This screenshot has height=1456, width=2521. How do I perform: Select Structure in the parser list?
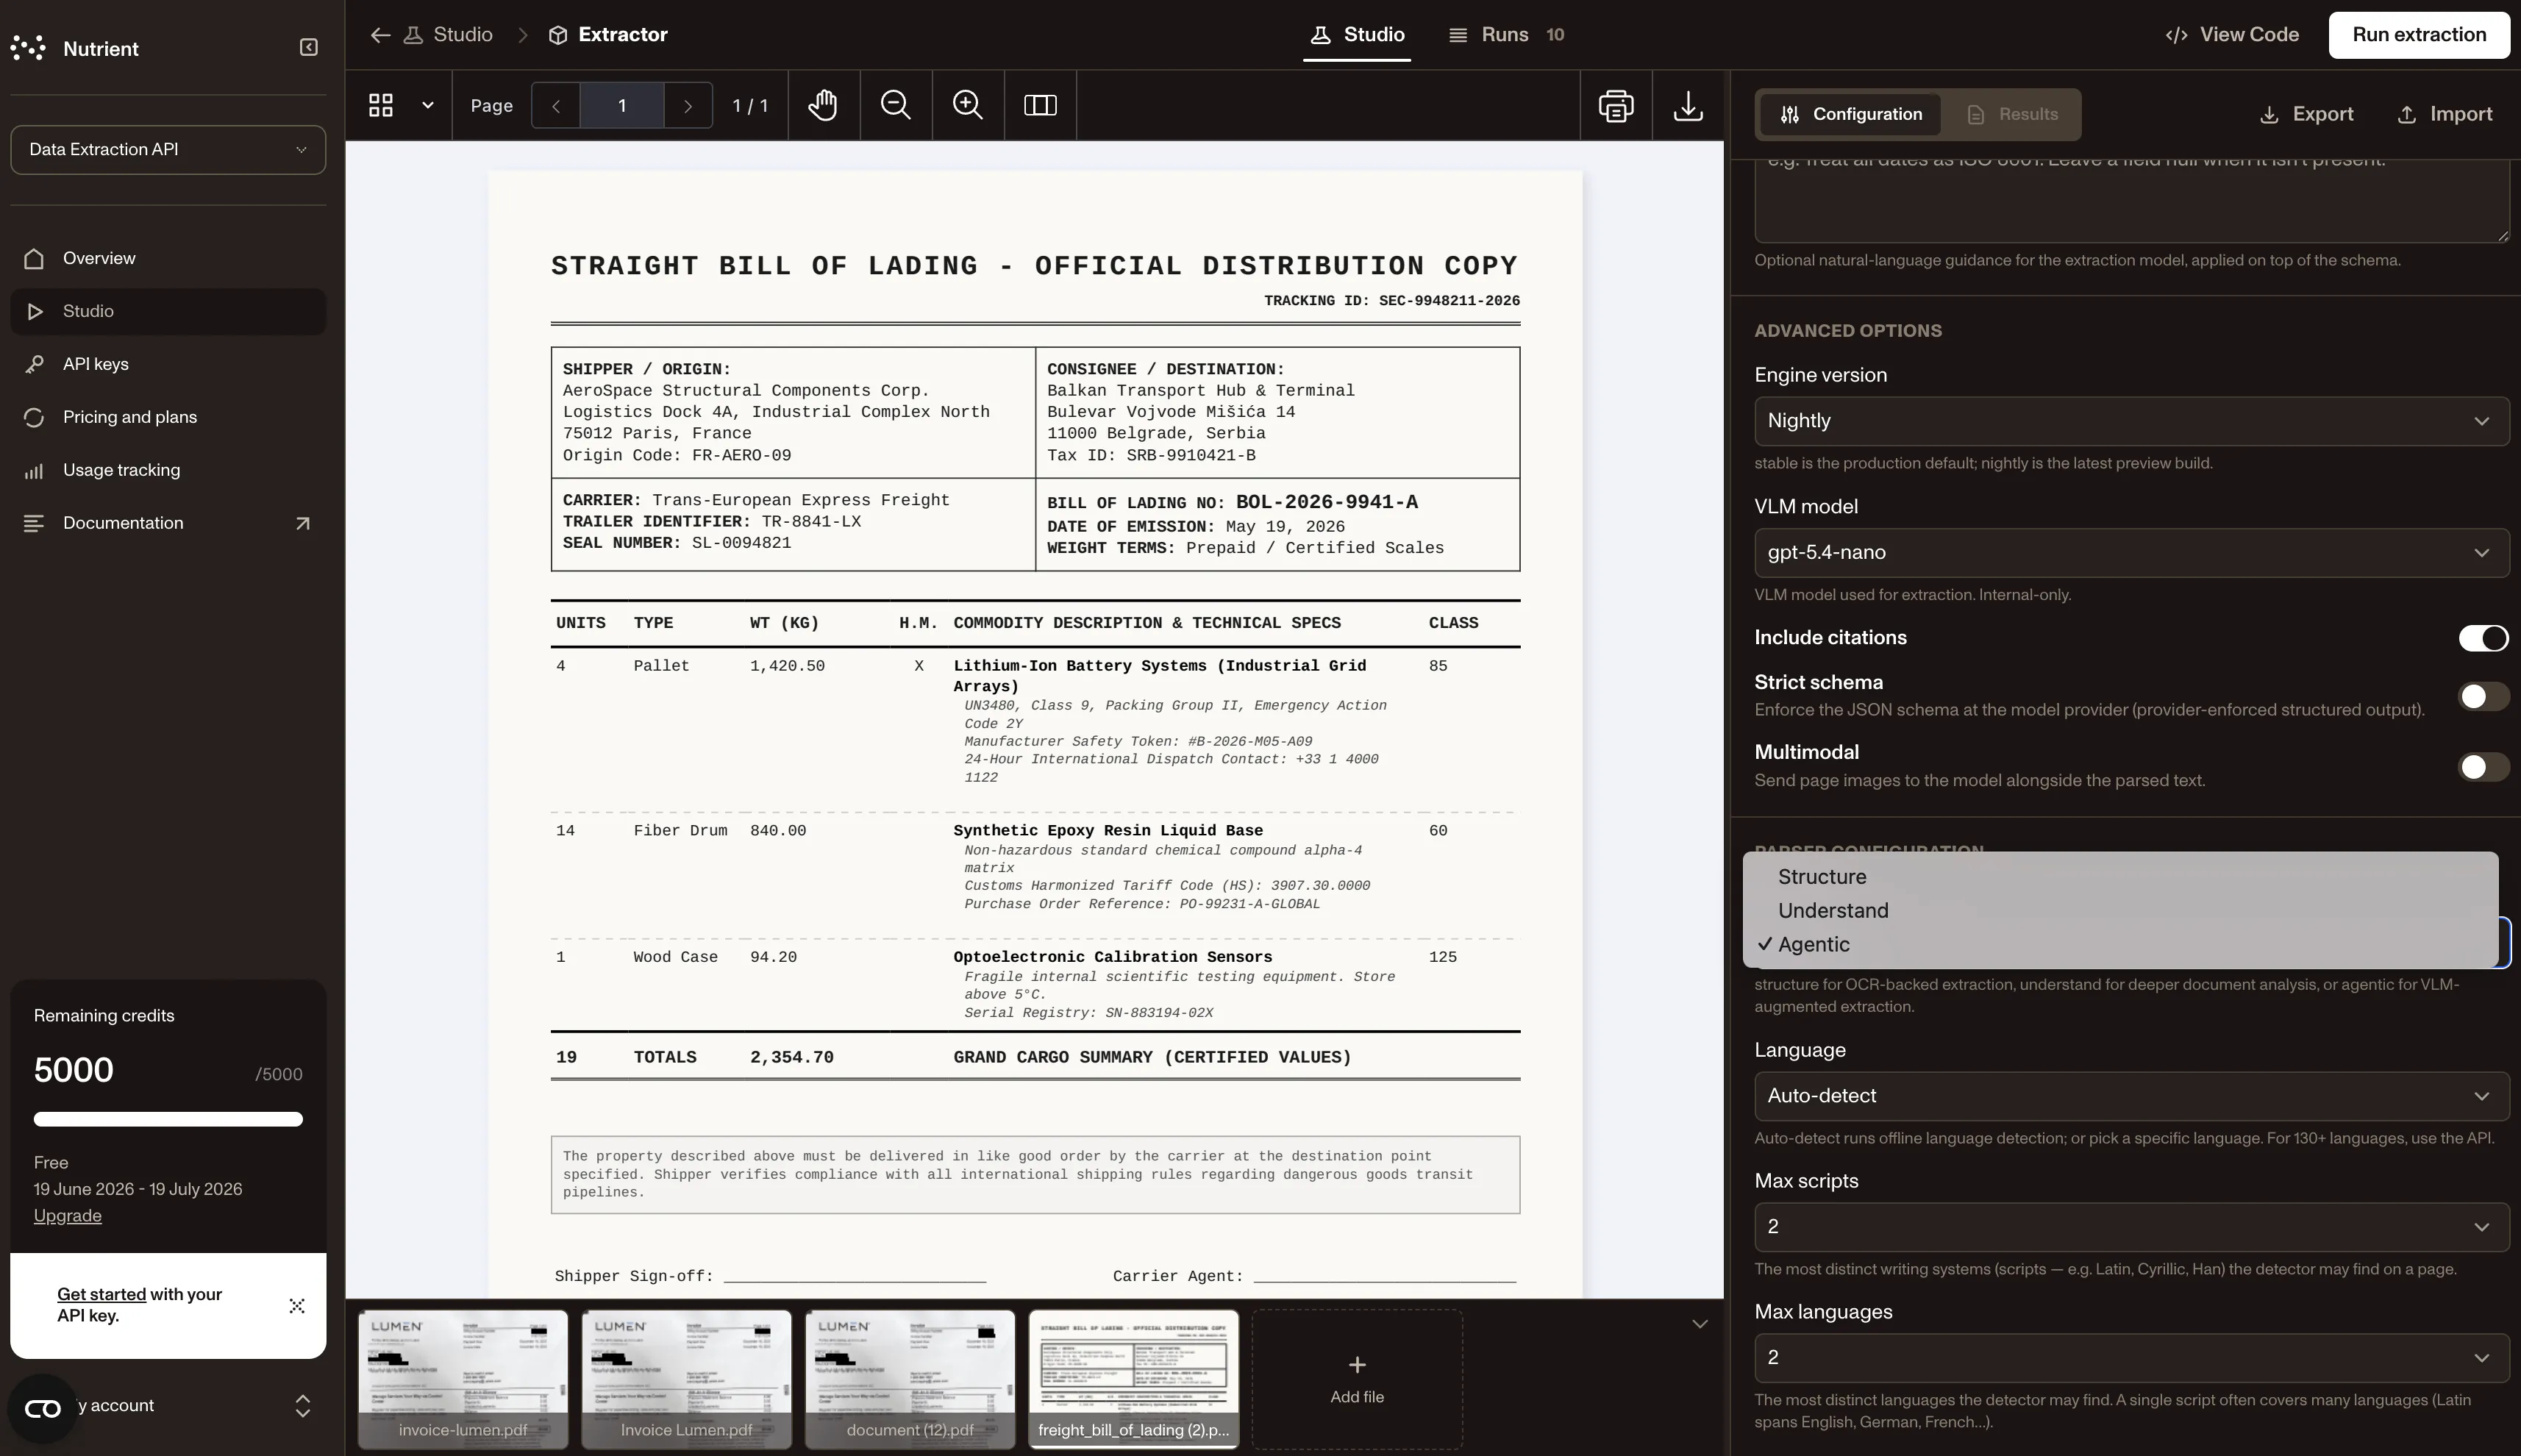pos(2120,877)
